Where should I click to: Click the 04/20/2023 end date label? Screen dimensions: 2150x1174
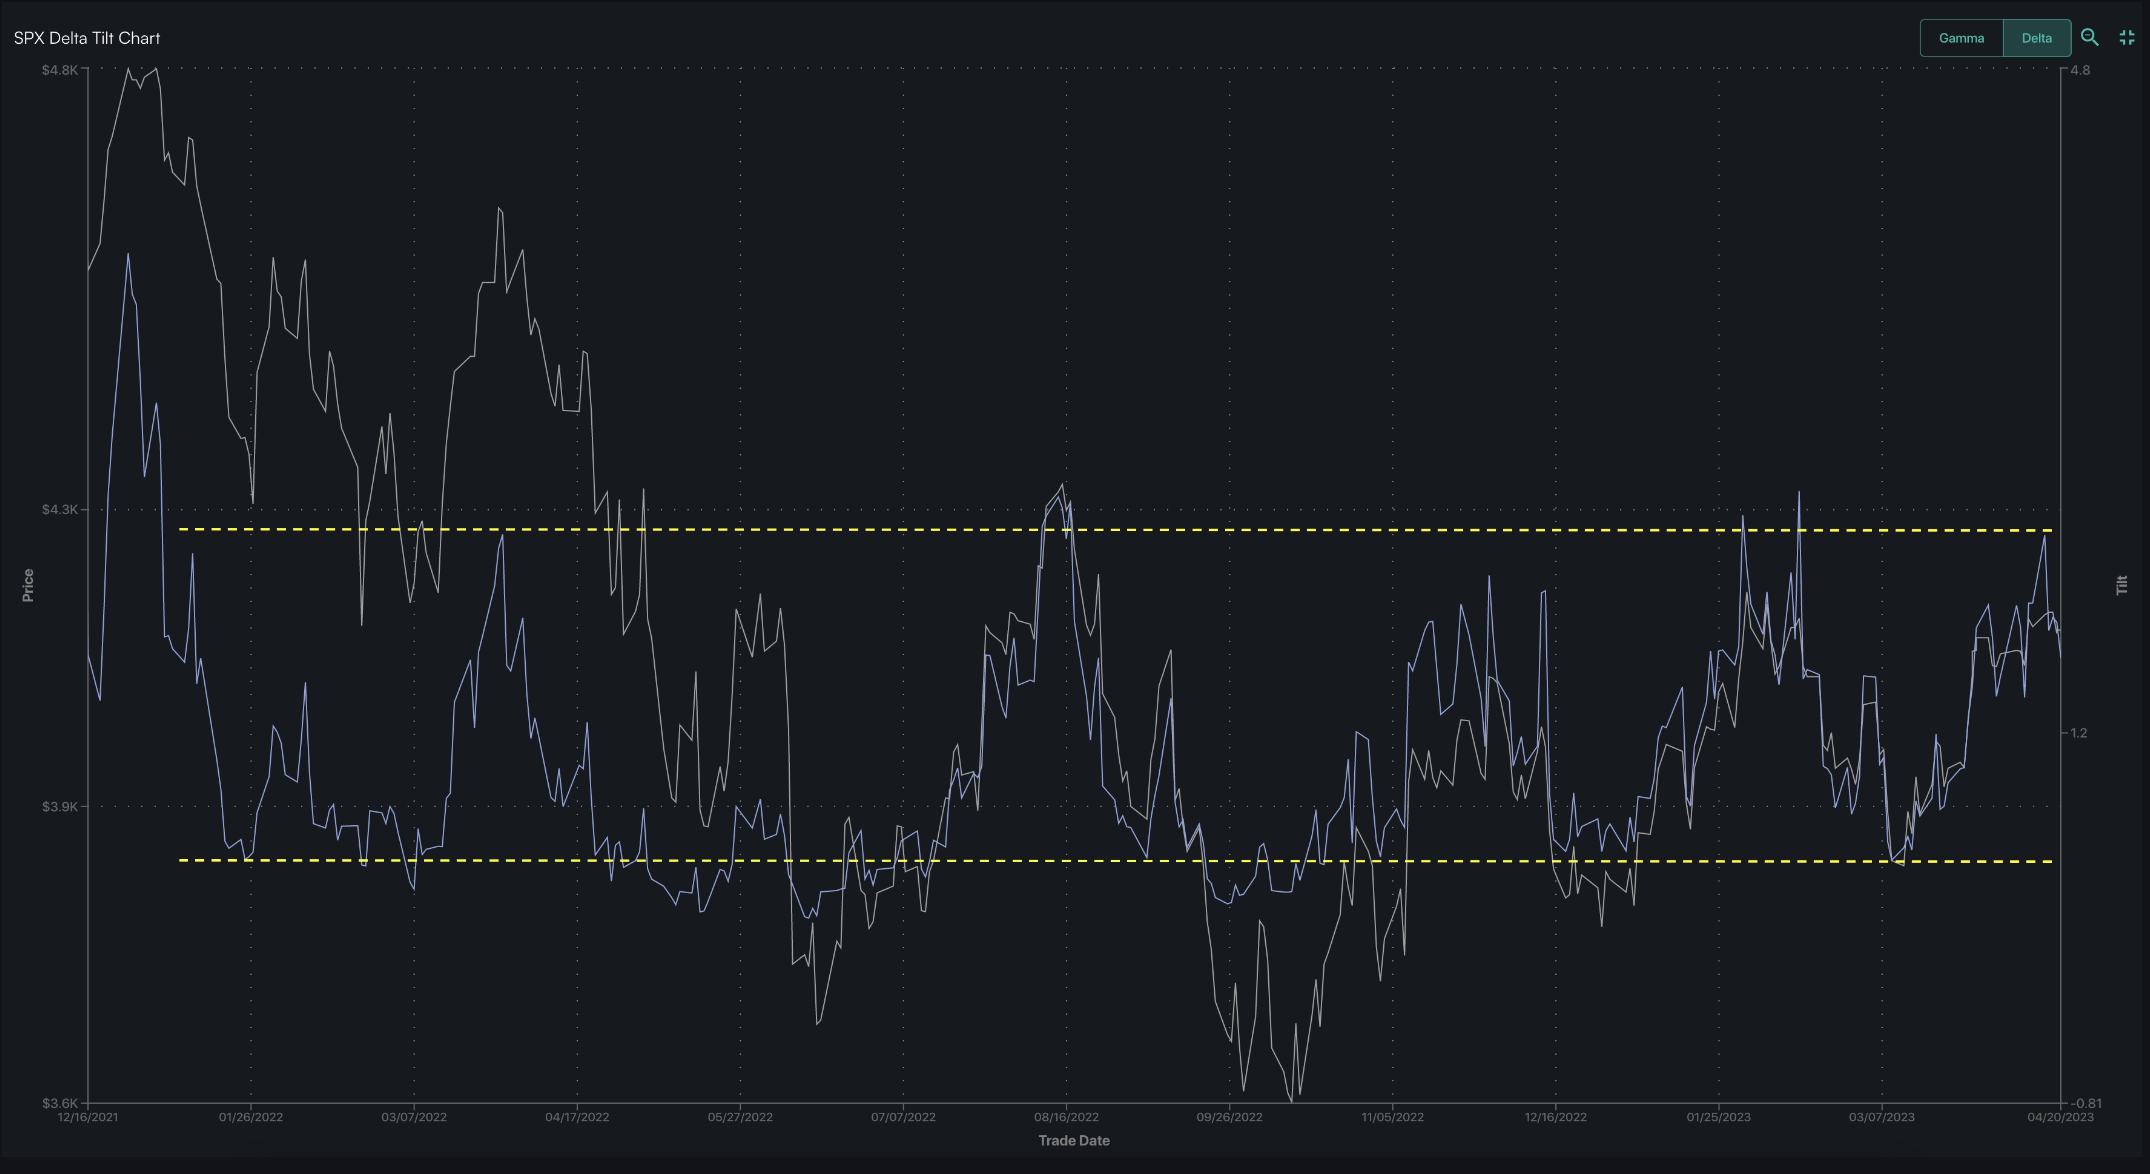pos(2060,1117)
